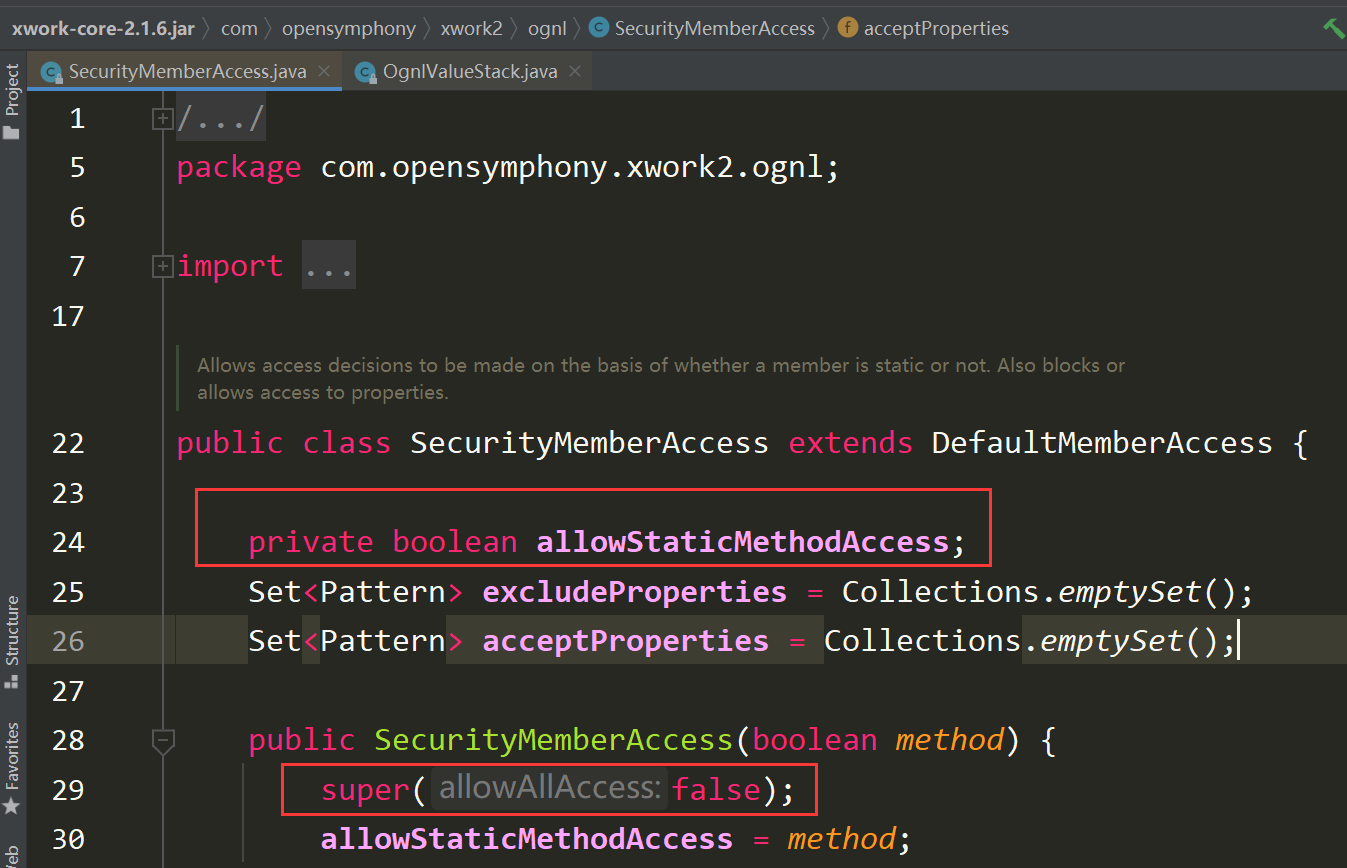Click the excludeProperties field name

(634, 592)
